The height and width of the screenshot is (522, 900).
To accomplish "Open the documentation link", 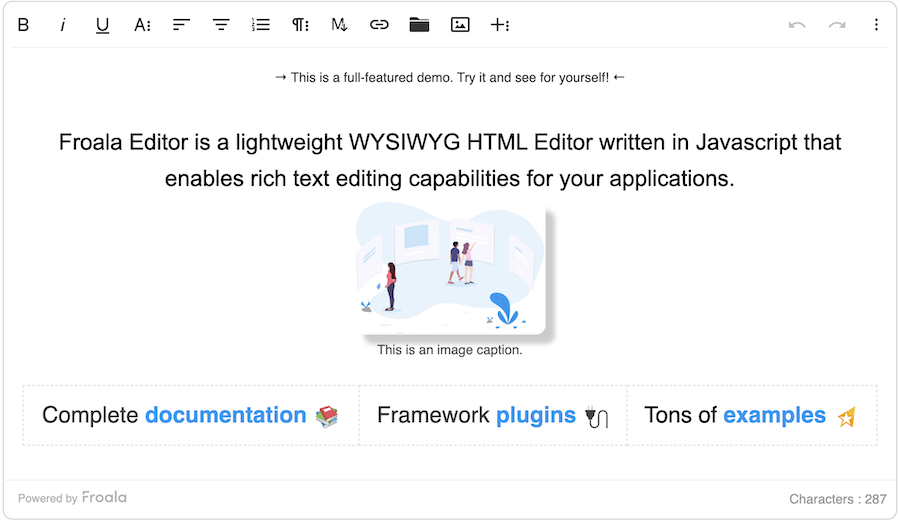I will point(226,415).
